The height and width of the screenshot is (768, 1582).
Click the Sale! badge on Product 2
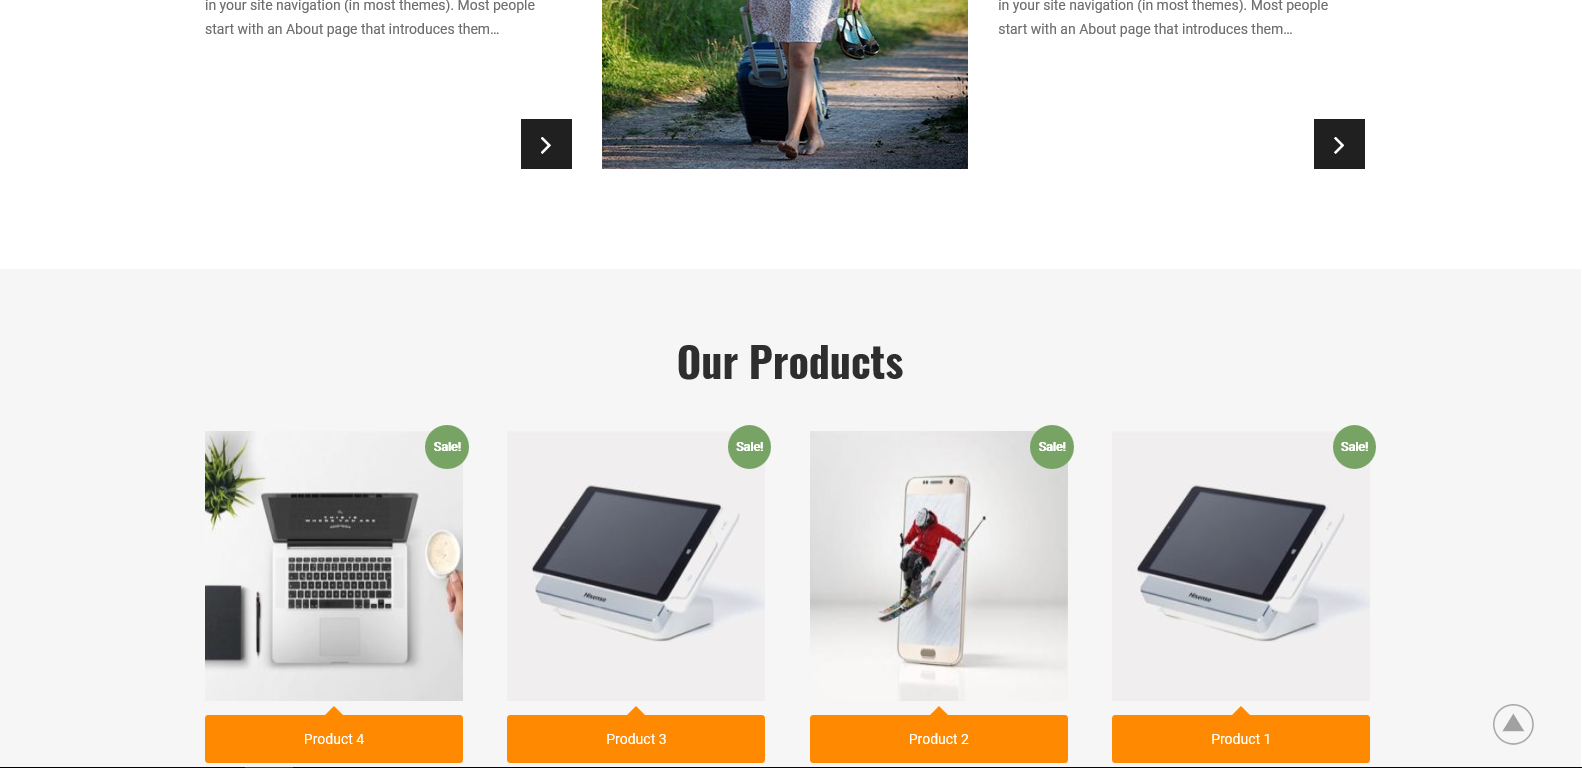(1052, 447)
